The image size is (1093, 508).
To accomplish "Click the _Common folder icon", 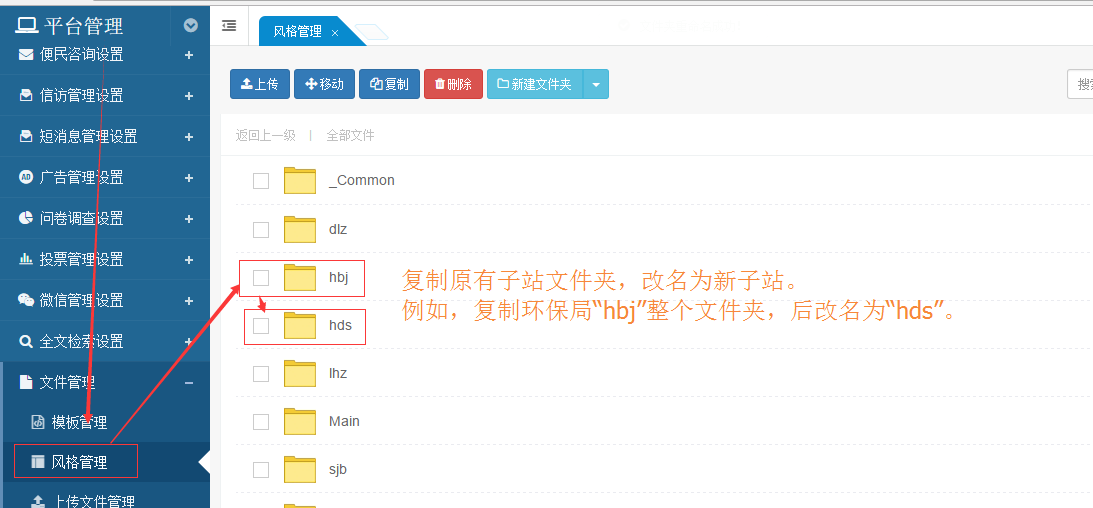I will point(300,180).
